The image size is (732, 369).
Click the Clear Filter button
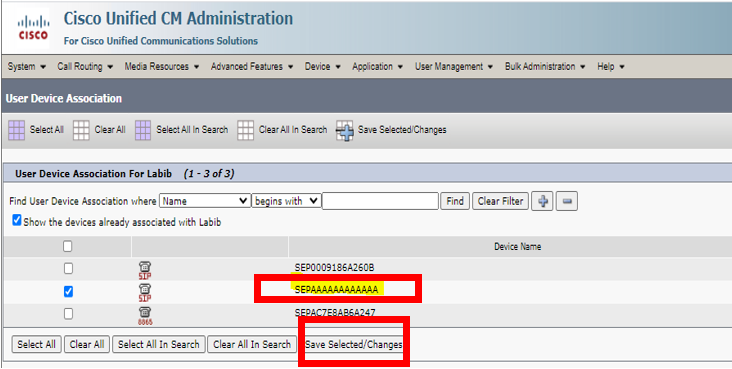pyautogui.click(x=501, y=201)
